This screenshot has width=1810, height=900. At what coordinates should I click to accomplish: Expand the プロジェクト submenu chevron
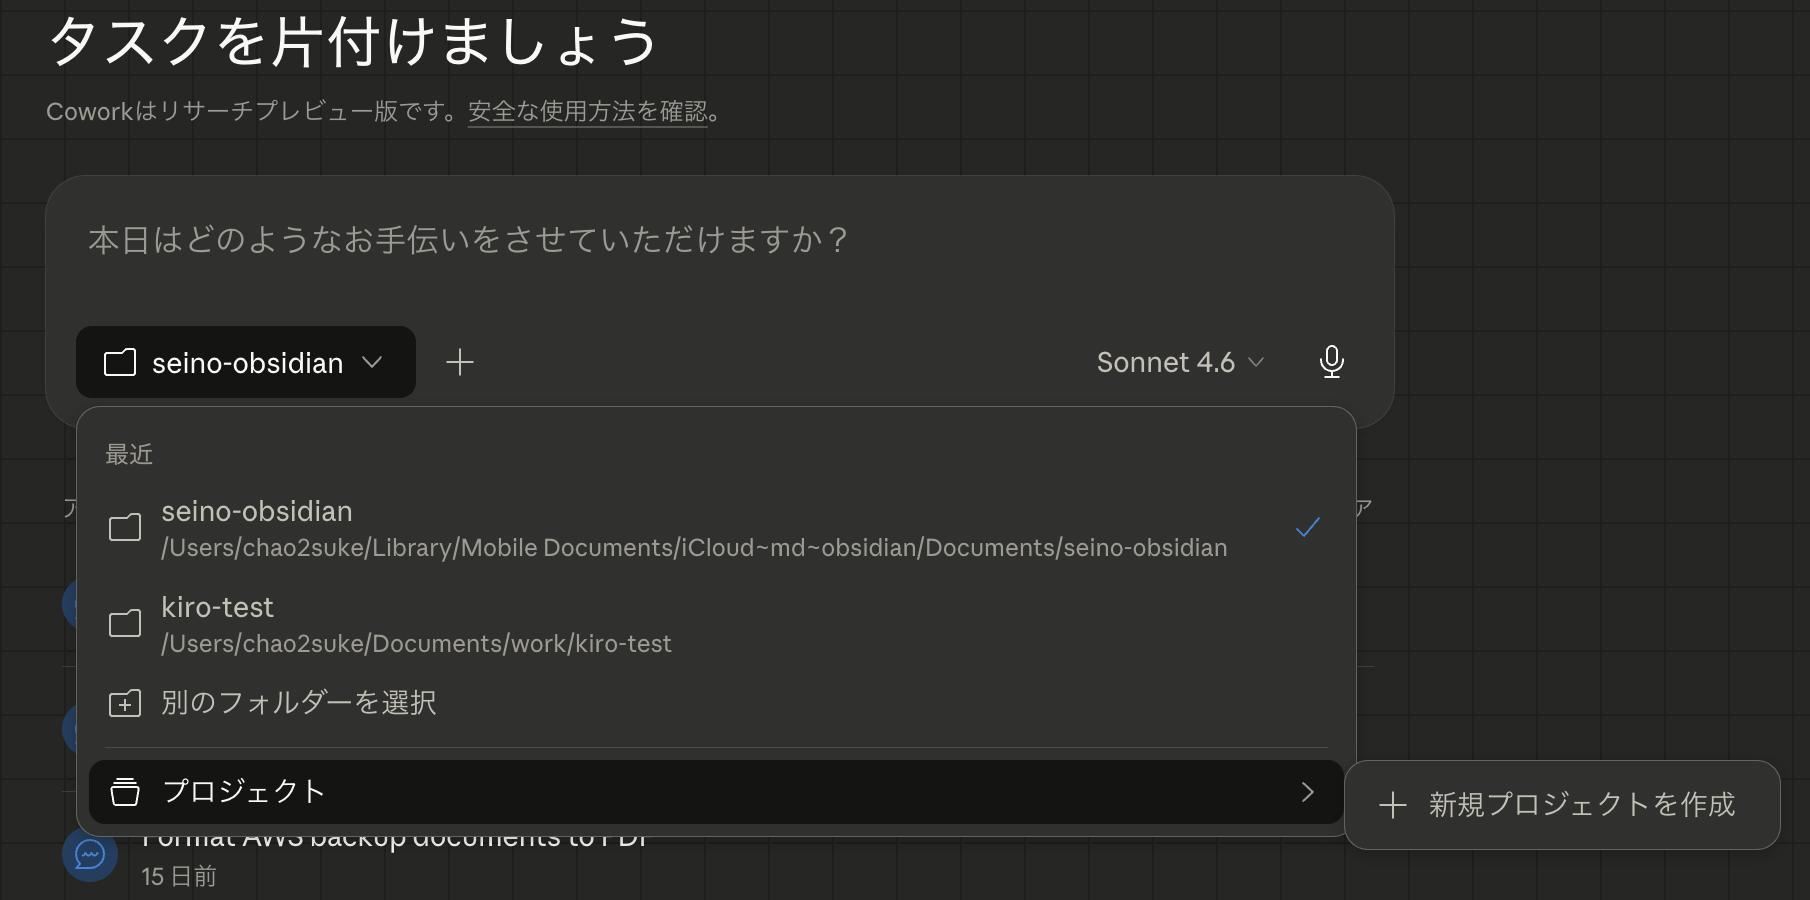pyautogui.click(x=1307, y=792)
